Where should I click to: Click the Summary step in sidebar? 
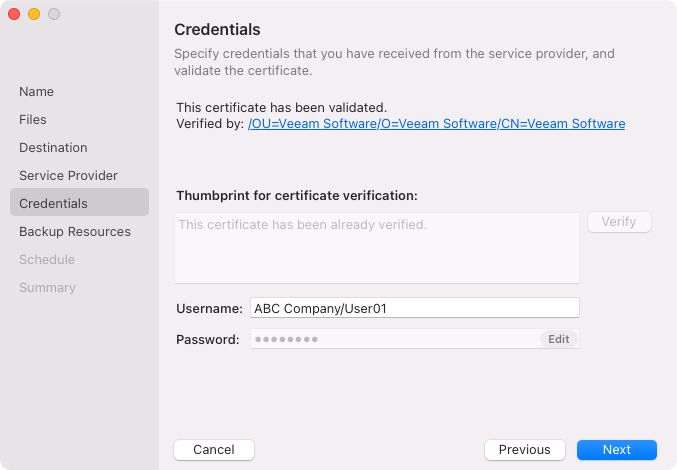47,288
